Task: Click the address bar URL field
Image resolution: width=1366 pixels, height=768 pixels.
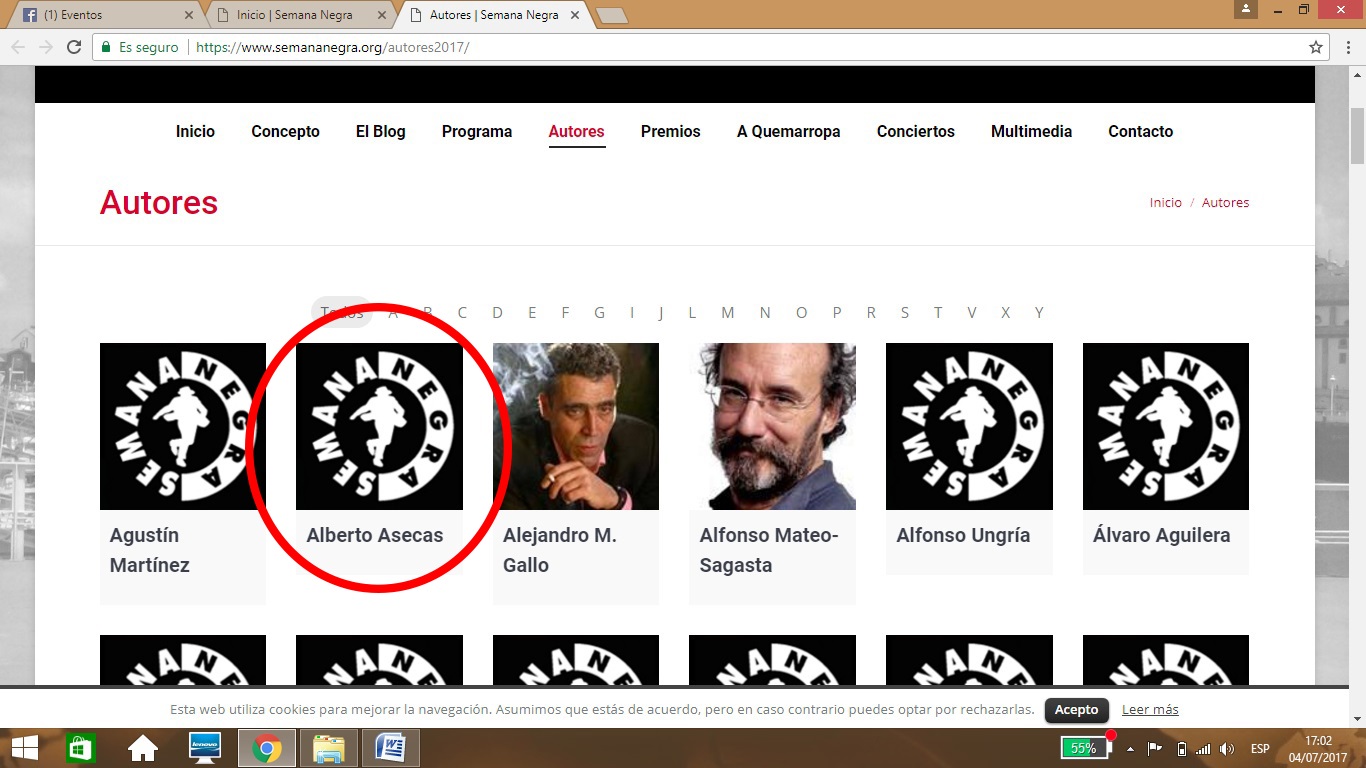Action: click(700, 47)
